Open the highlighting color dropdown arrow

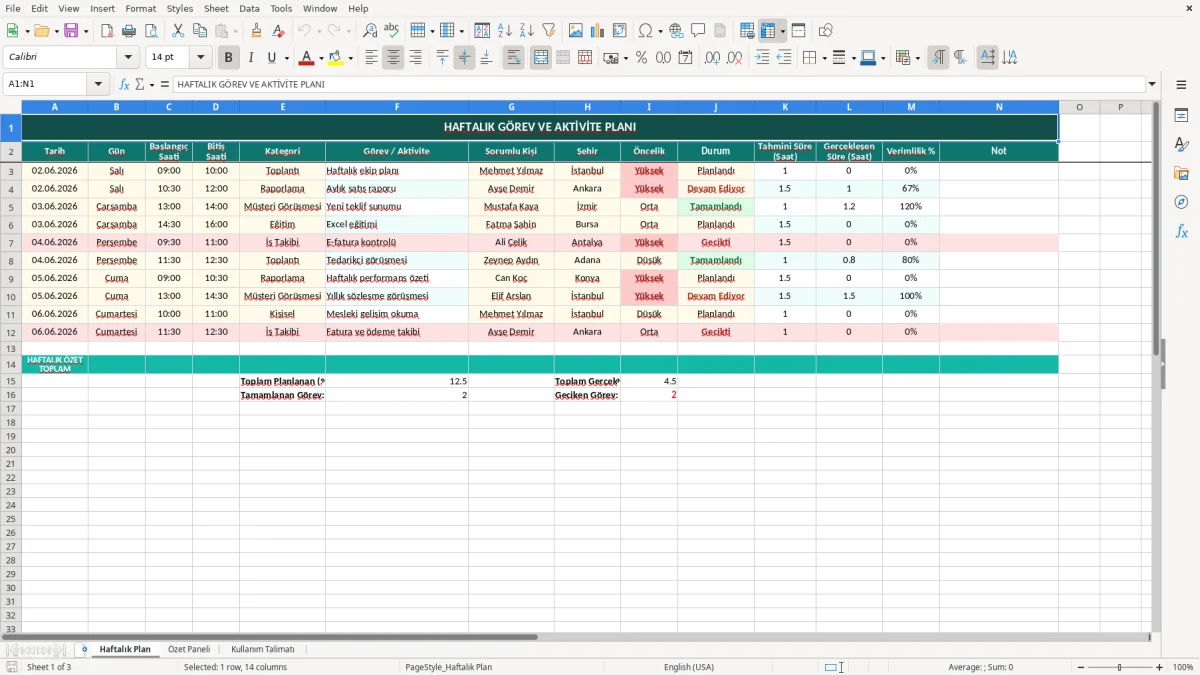tap(350, 58)
